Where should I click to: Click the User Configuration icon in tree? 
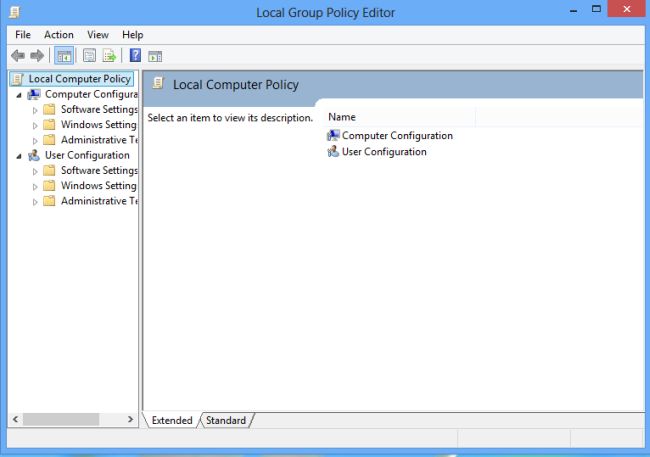pyautogui.click(x=34, y=156)
